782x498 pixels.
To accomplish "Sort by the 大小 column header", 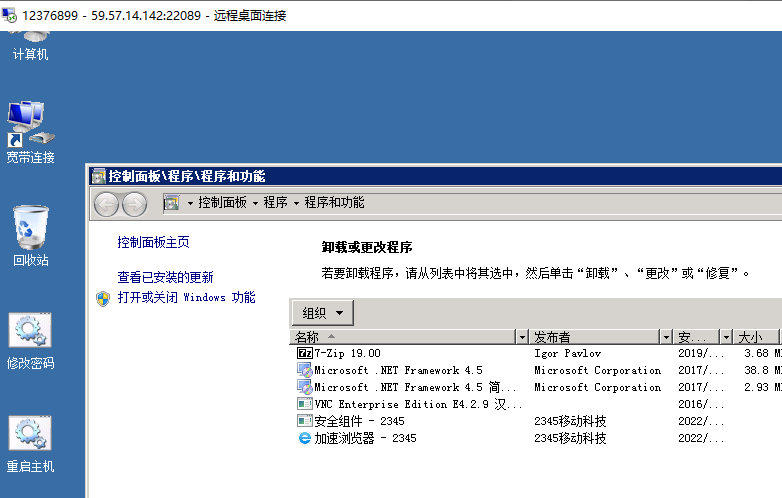I will tap(757, 337).
